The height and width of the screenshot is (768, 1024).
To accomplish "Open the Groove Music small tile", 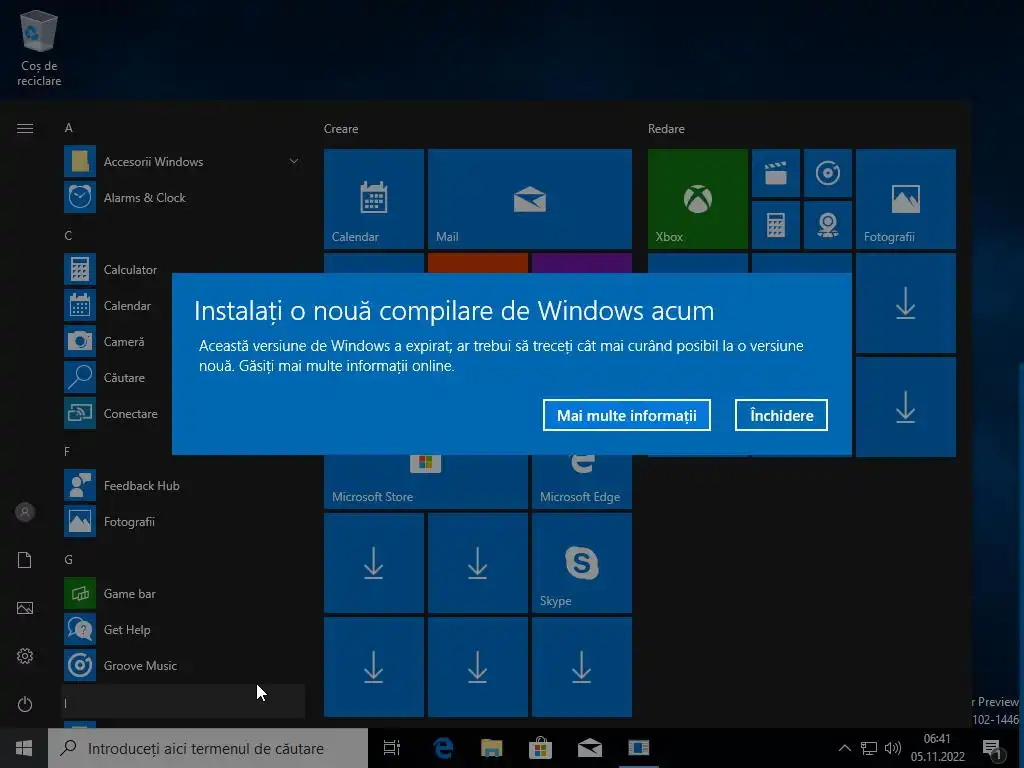I will pyautogui.click(x=827, y=173).
